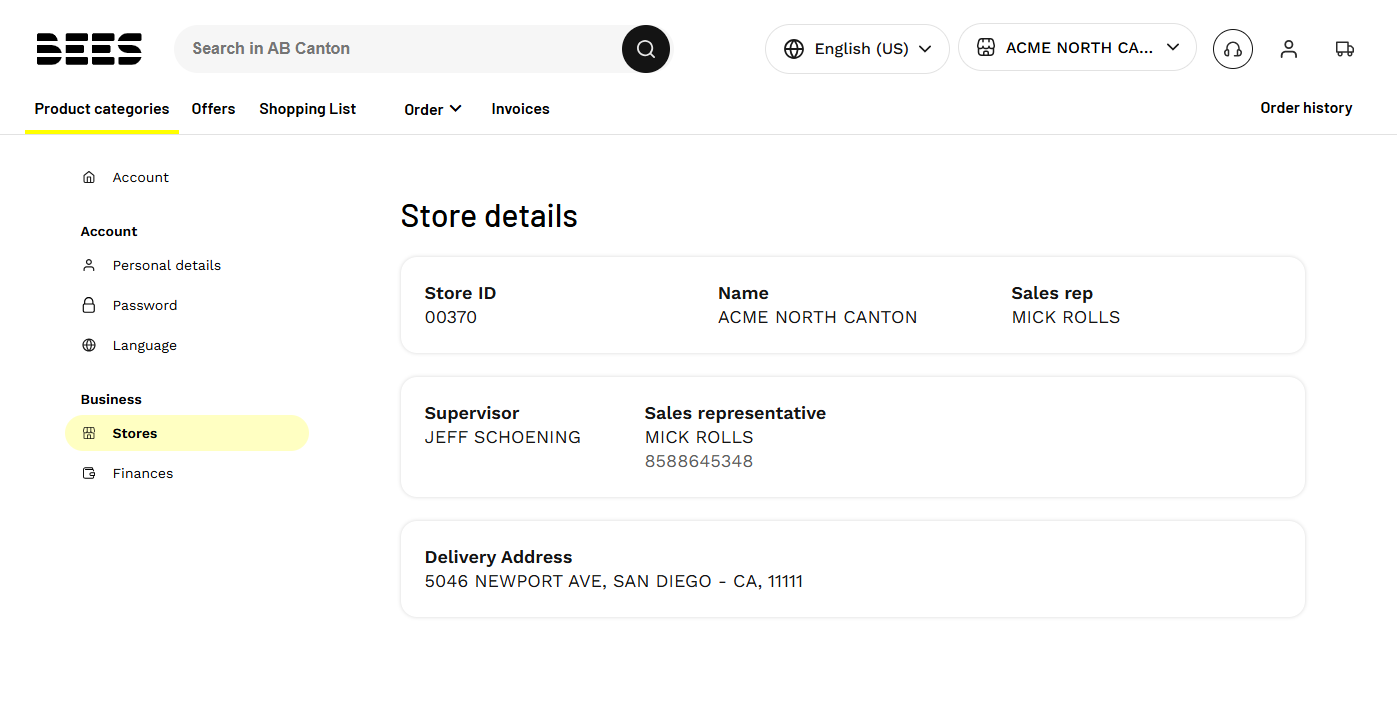The height and width of the screenshot is (715, 1397).
Task: Click the lock icon beside Password
Action: coord(89,305)
